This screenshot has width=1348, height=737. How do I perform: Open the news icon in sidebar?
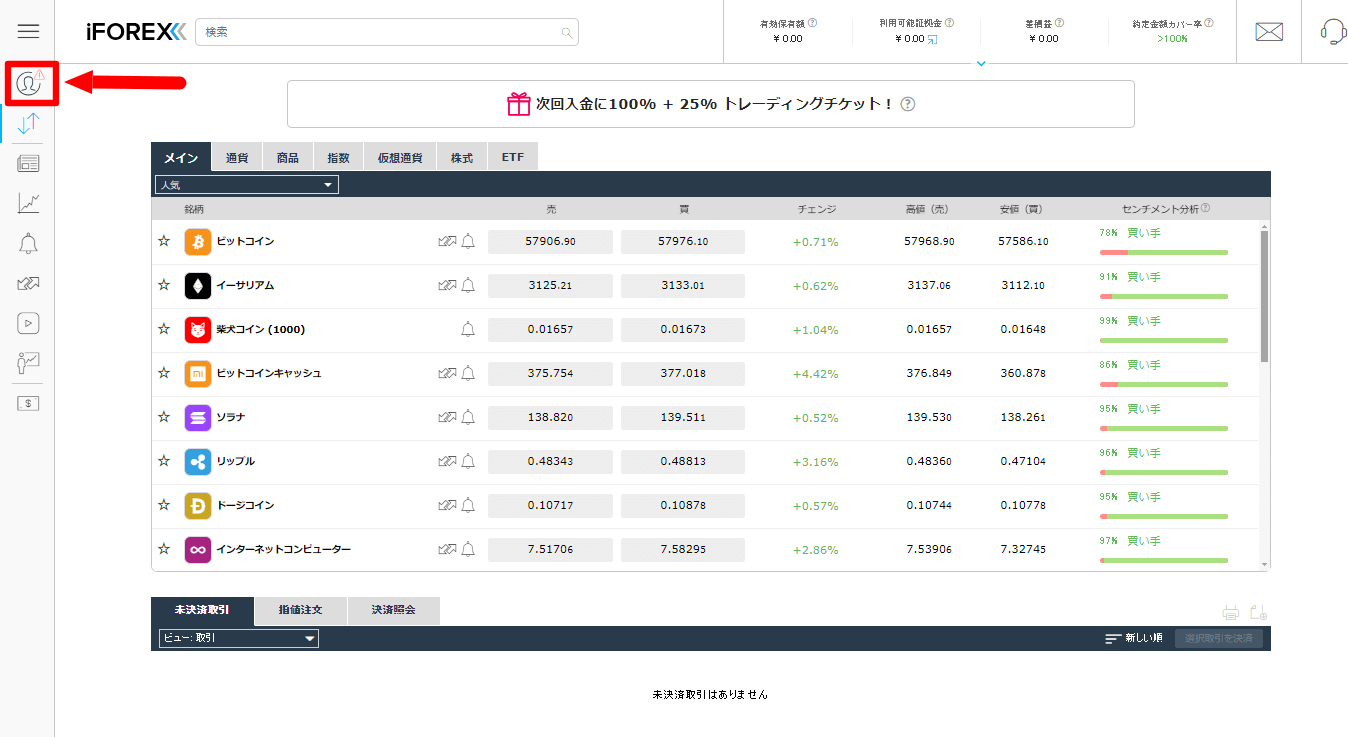click(x=29, y=163)
